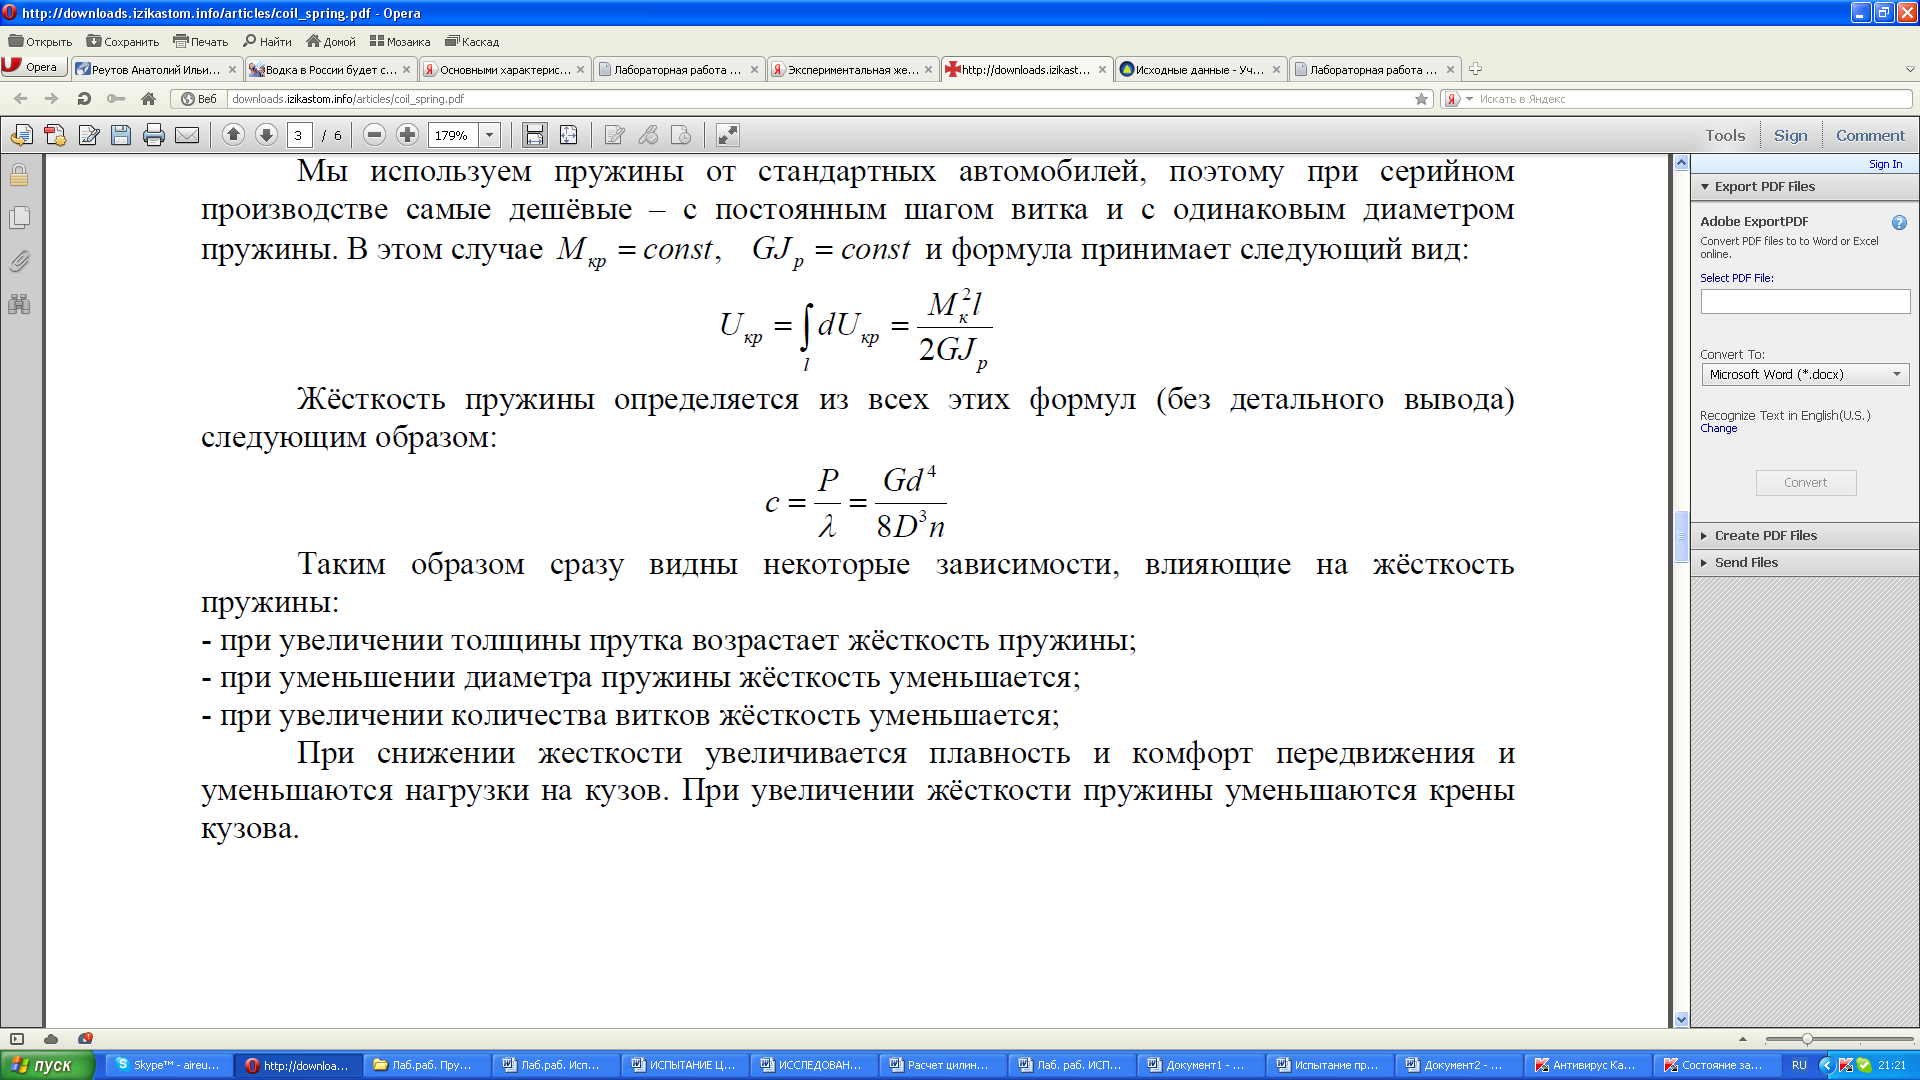
Task: Switch to Экспериментальная tab
Action: (853, 69)
